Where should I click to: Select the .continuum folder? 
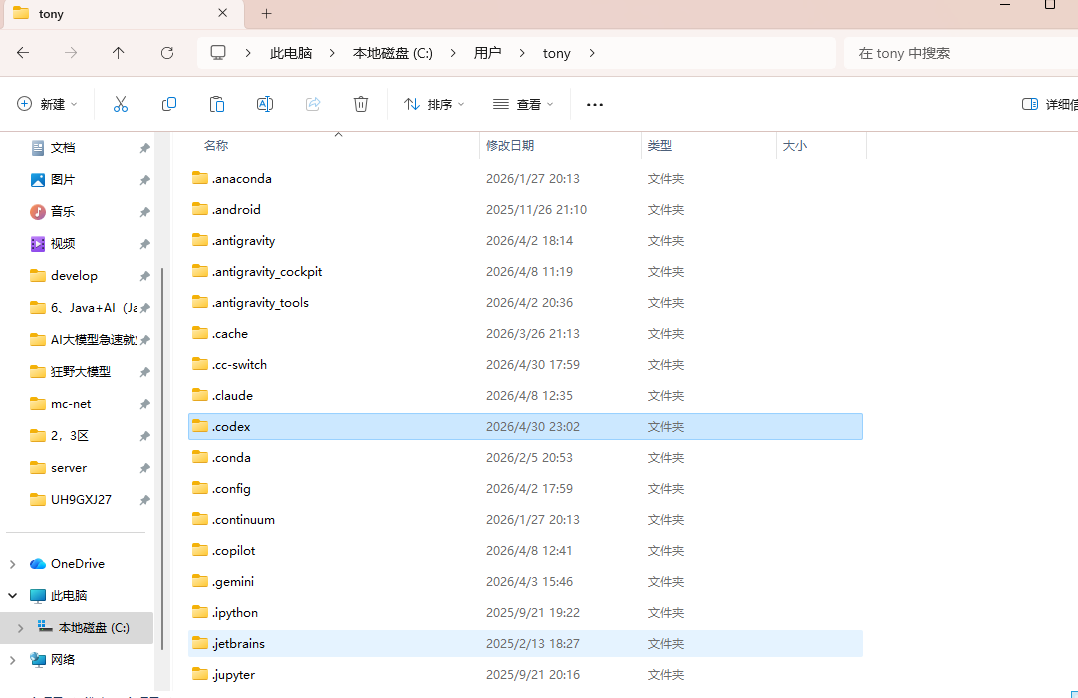(x=243, y=520)
